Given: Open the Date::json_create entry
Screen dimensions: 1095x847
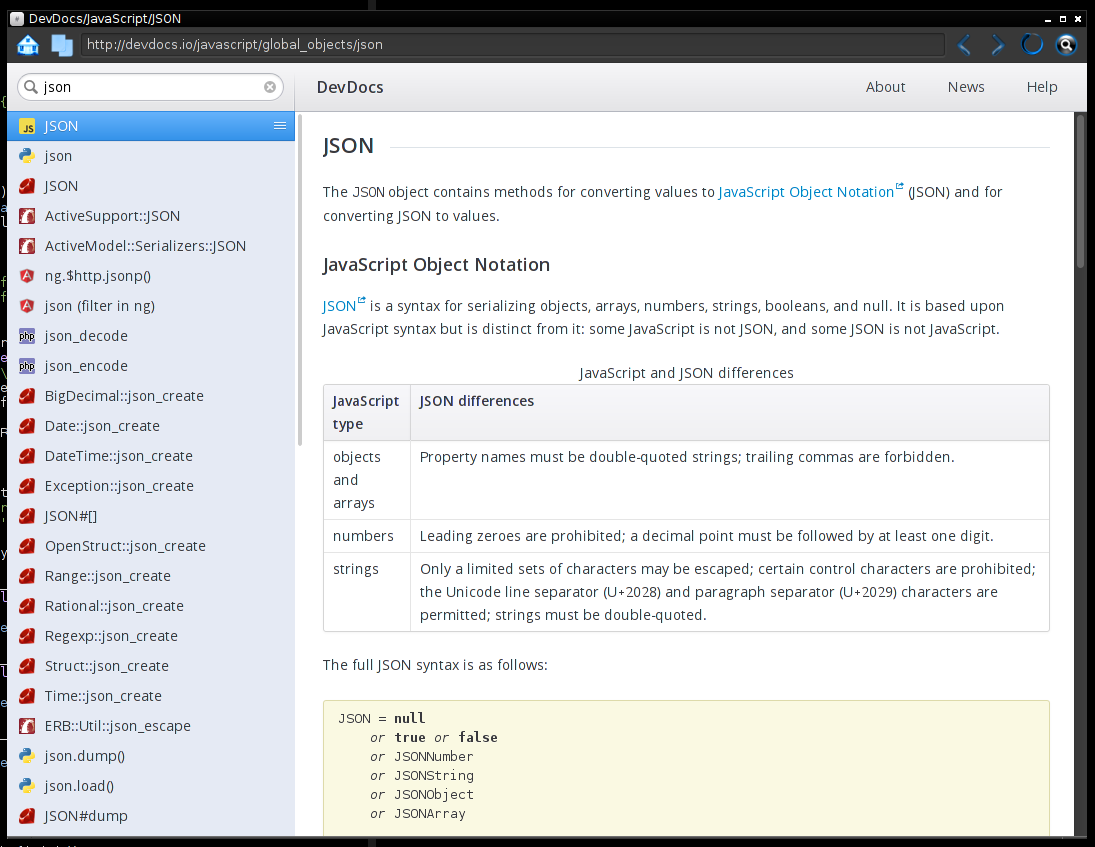Looking at the screenshot, I should pyautogui.click(x=151, y=426).
